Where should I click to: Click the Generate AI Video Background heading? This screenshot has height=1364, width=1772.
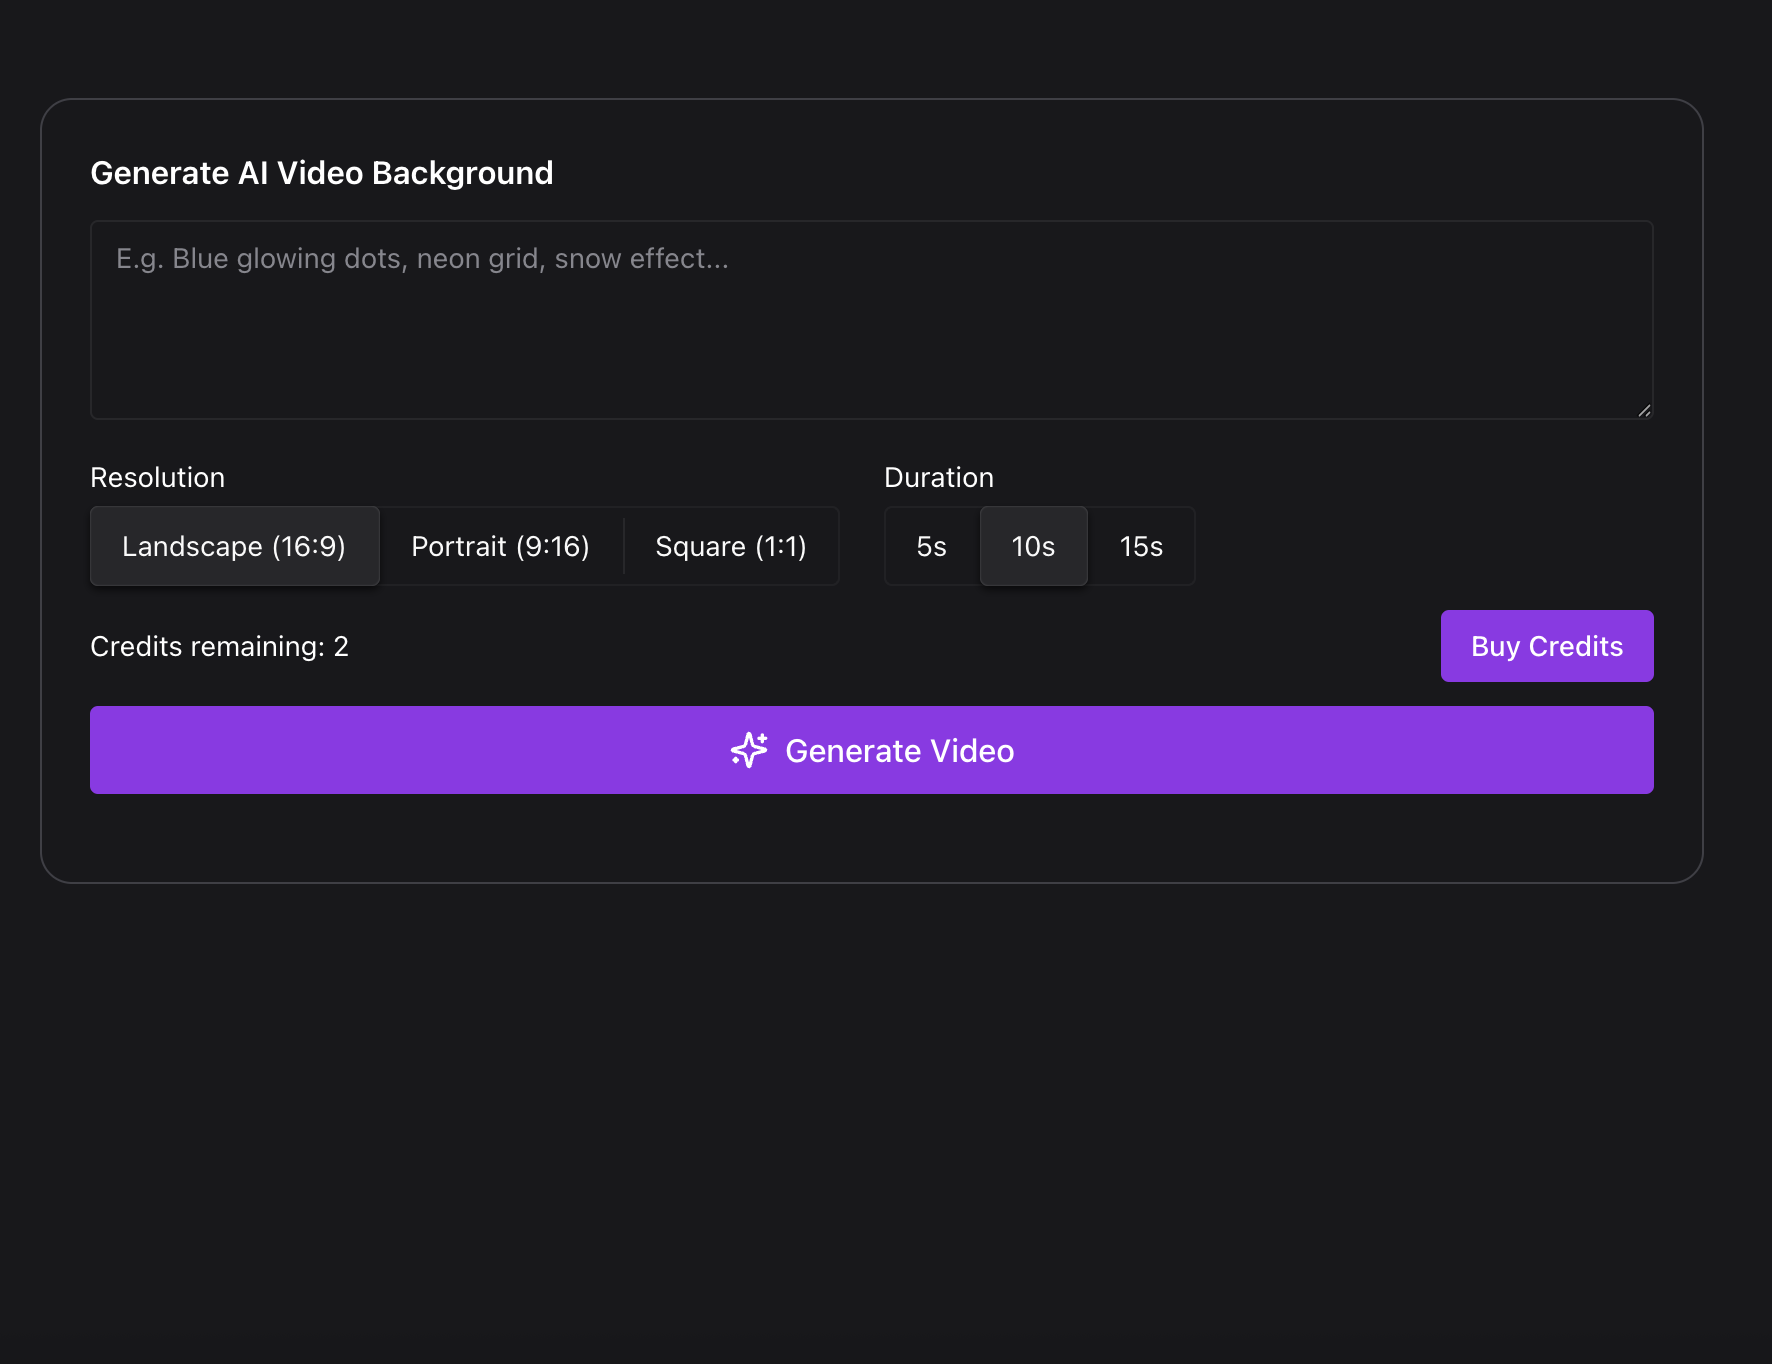[x=322, y=172]
